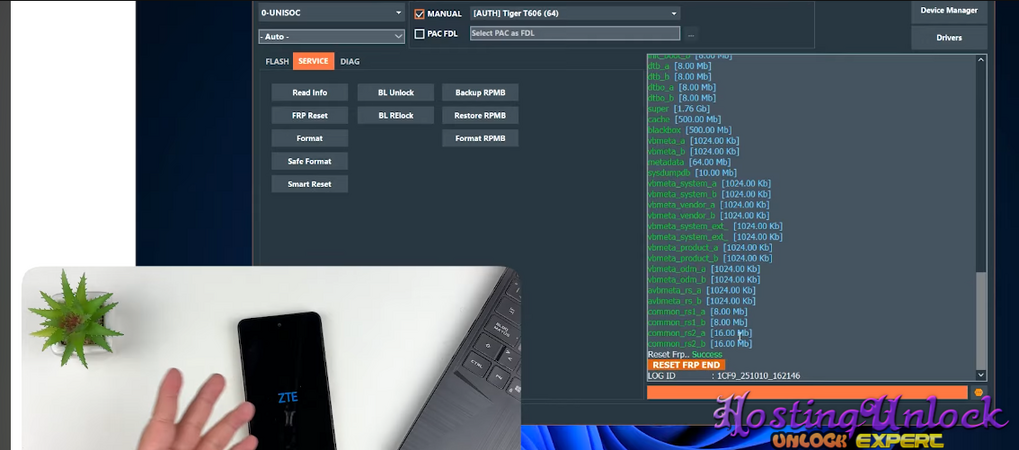Screen dimensions: 1019x450
Task: Click the orange stop icon beside progress bar
Action: (979, 393)
